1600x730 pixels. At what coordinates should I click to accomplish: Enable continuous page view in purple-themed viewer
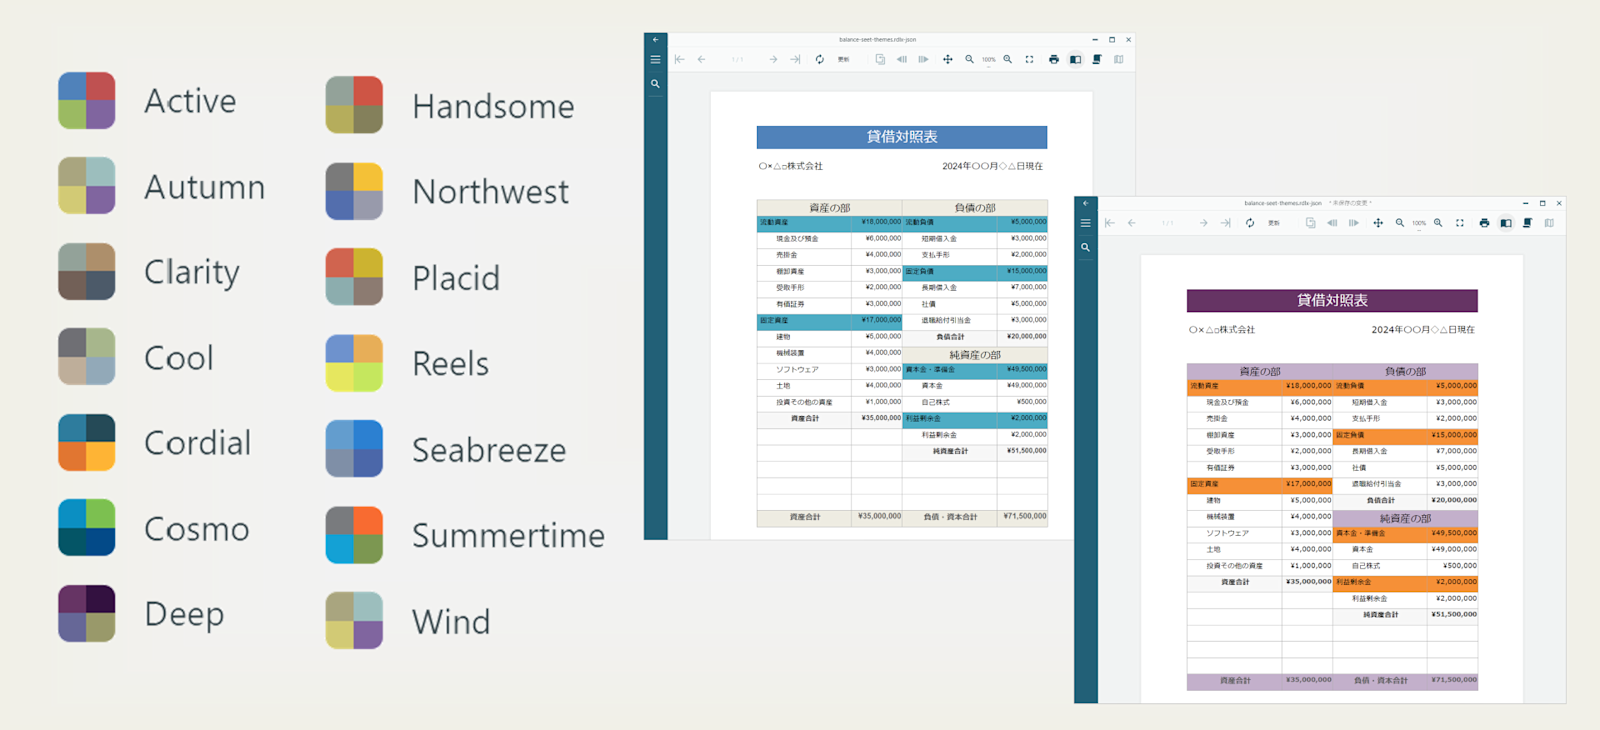point(1528,223)
